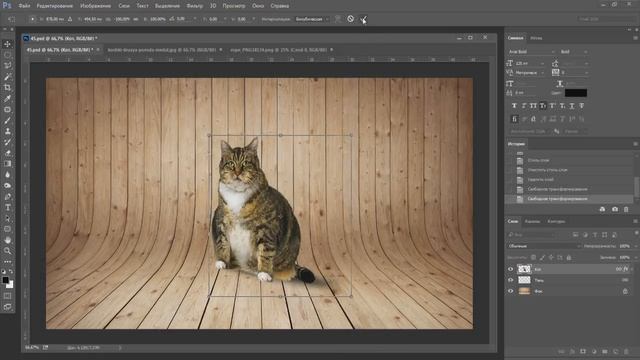Screen dimensions: 640x360
Task: Hide the Фон layer
Action: pos(511,291)
